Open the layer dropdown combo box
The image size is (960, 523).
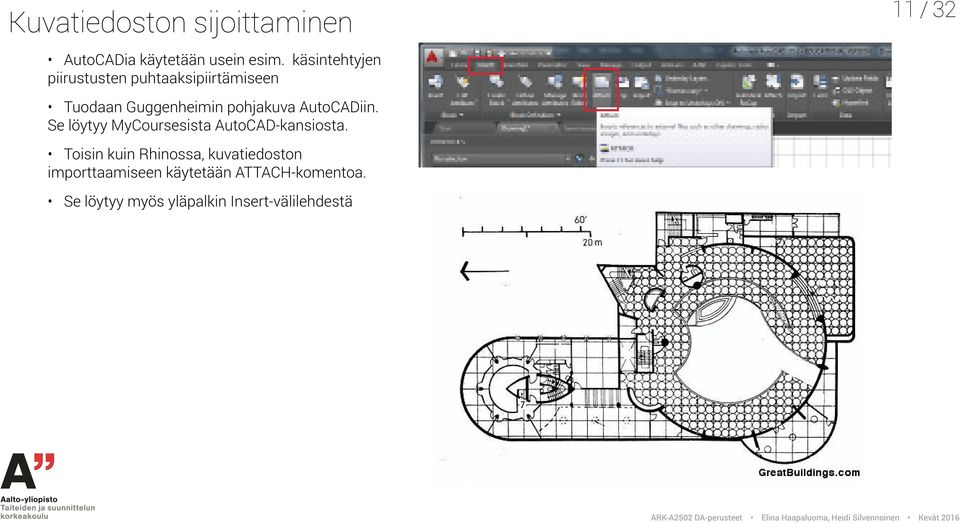coord(500,159)
